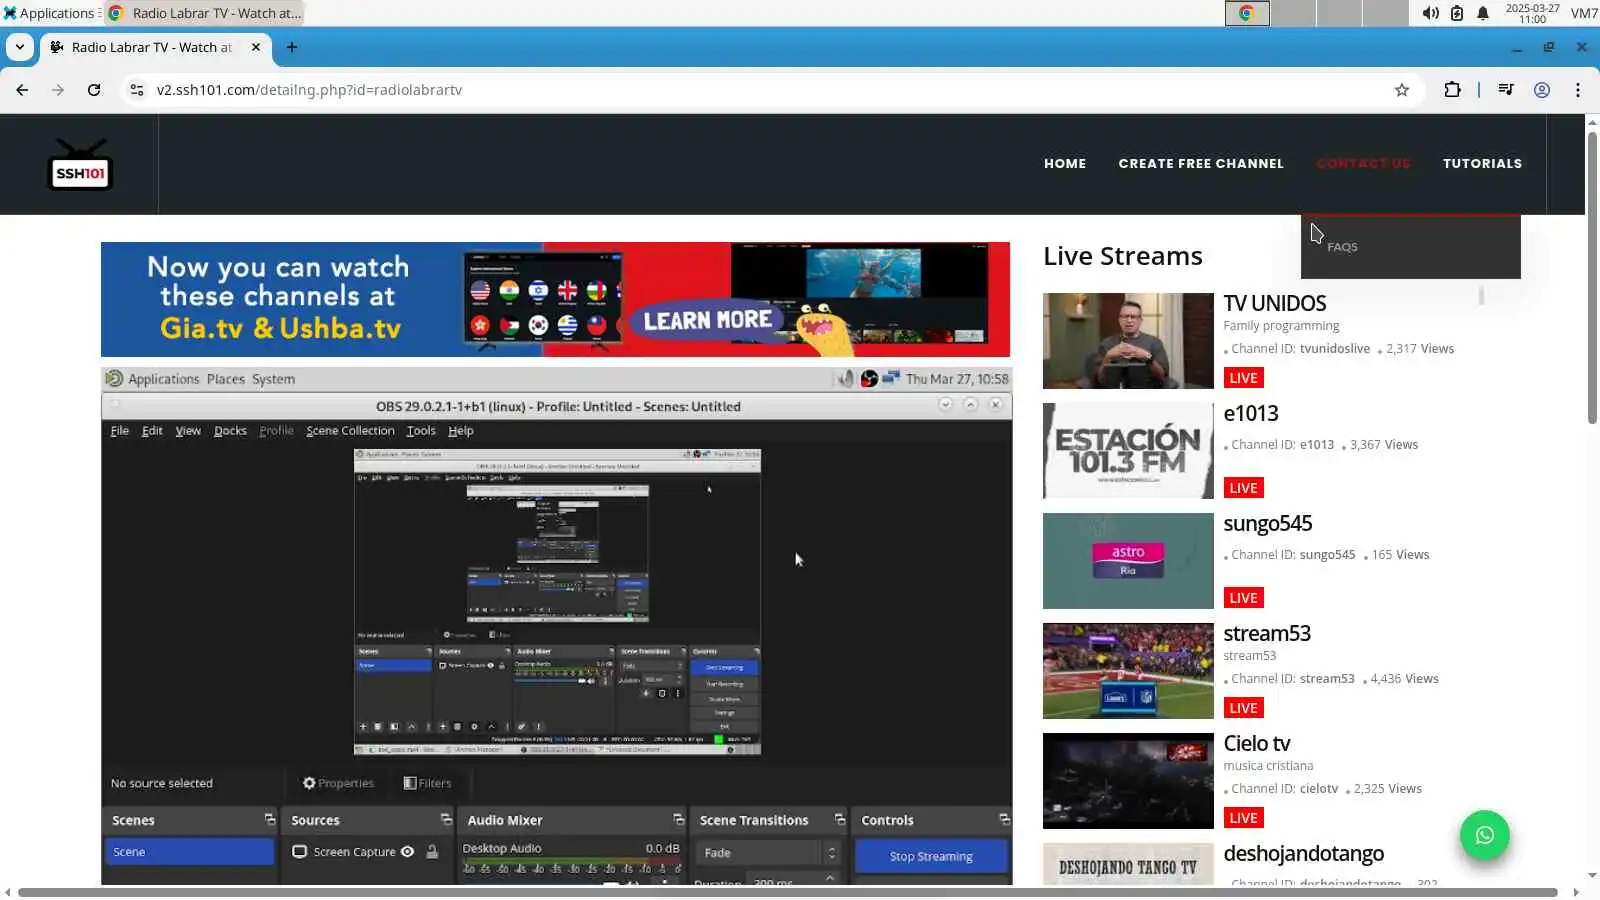Click the SSH101 TV logo

coord(80,164)
